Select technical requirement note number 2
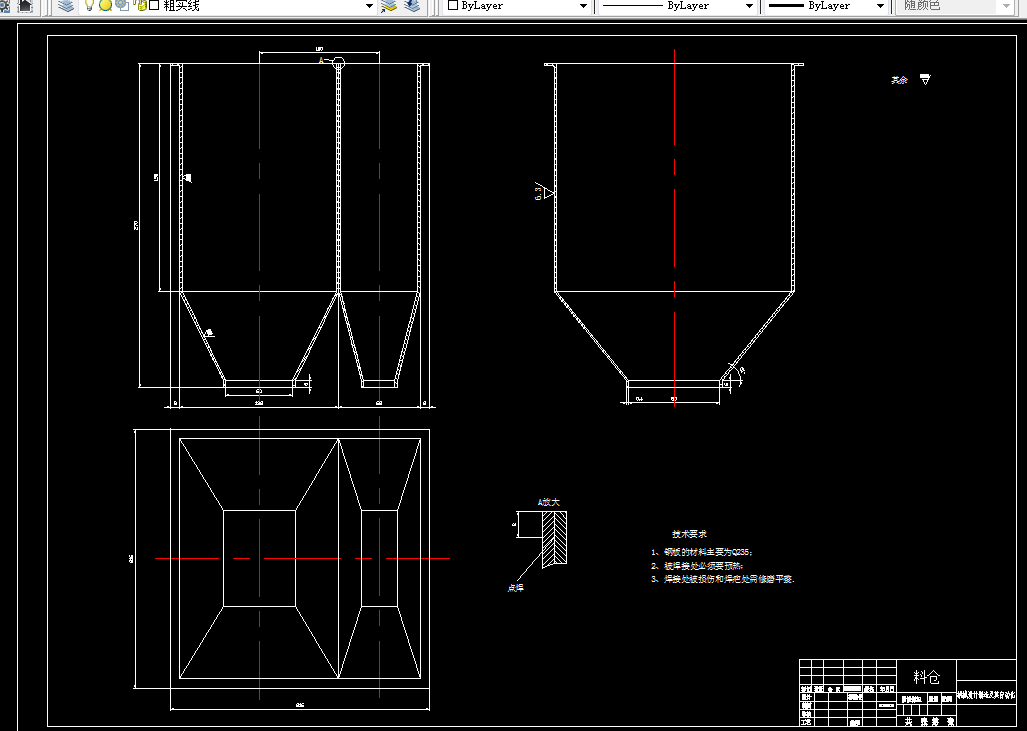 (x=697, y=566)
